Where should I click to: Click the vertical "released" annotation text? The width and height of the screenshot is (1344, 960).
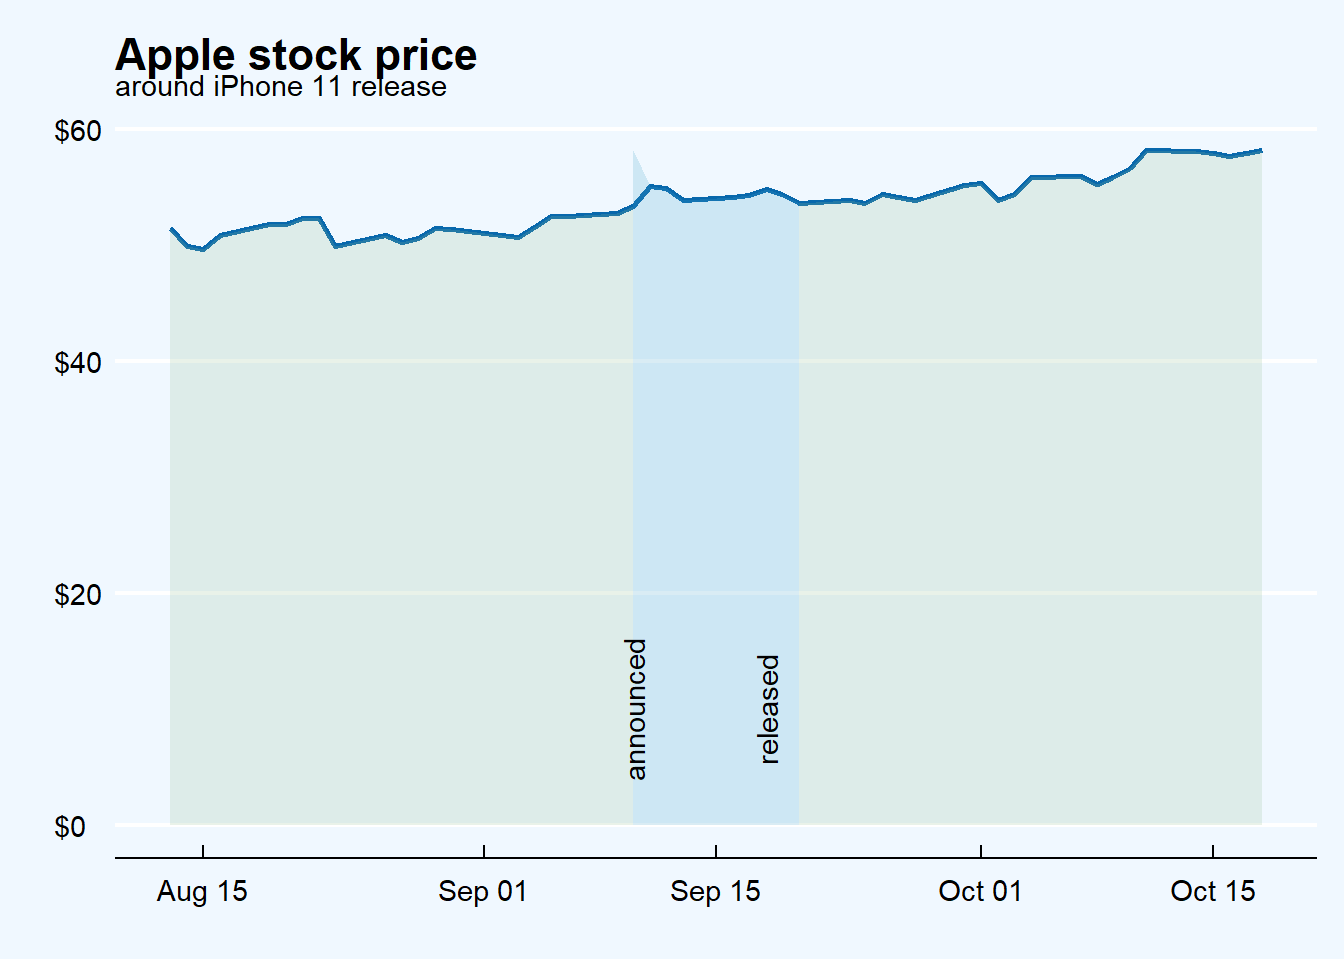tap(769, 709)
